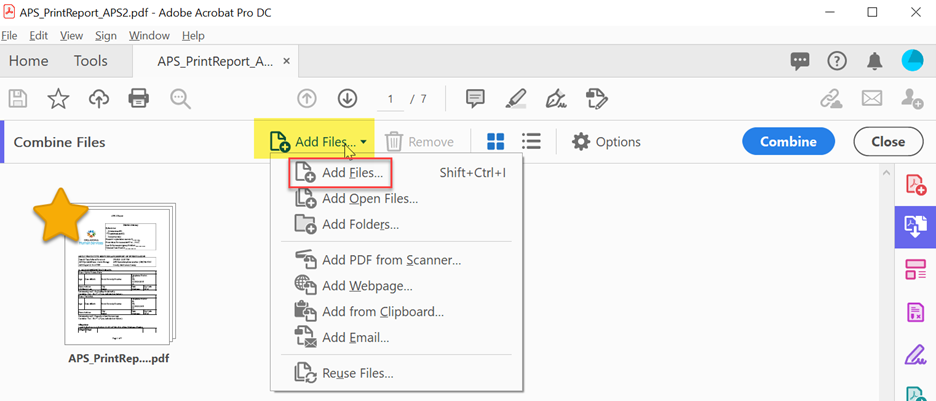Screen dimensions: 936x401
Task: Open the account profile avatar
Action: click(912, 60)
